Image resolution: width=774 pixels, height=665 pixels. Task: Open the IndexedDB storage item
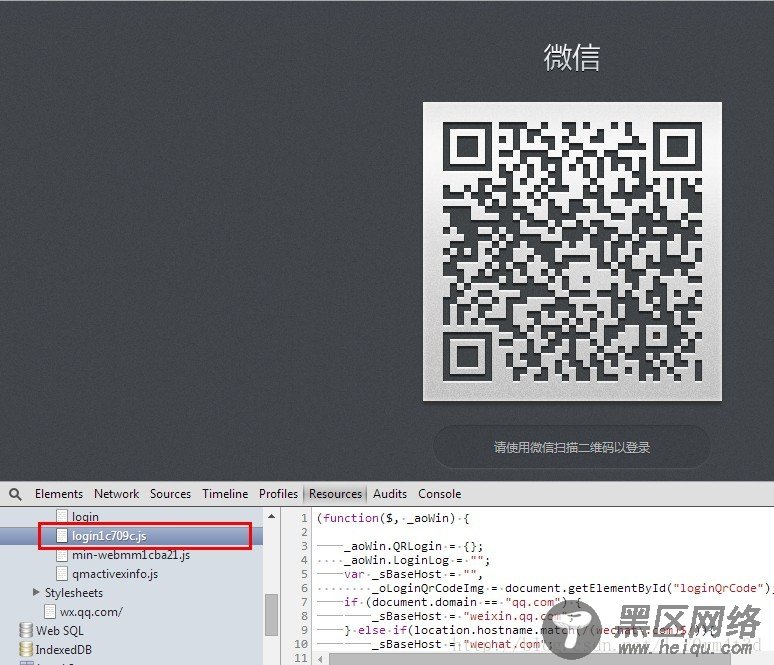(x=64, y=650)
